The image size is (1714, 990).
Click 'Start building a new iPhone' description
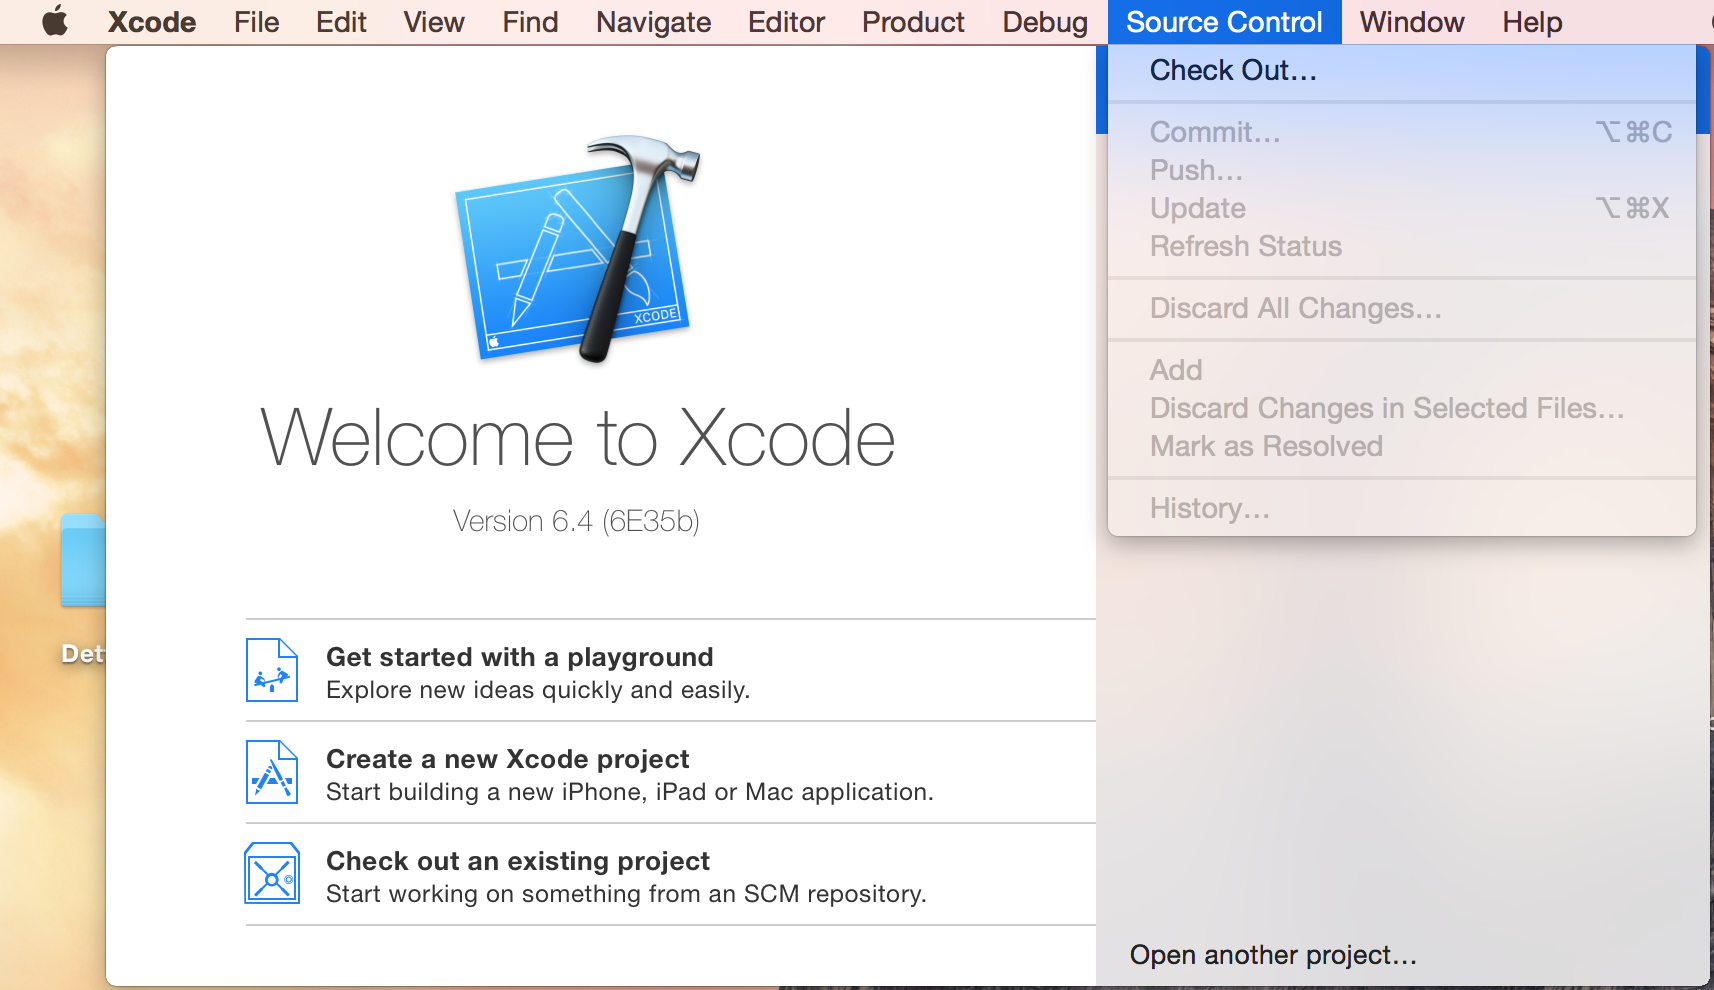pos(630,792)
